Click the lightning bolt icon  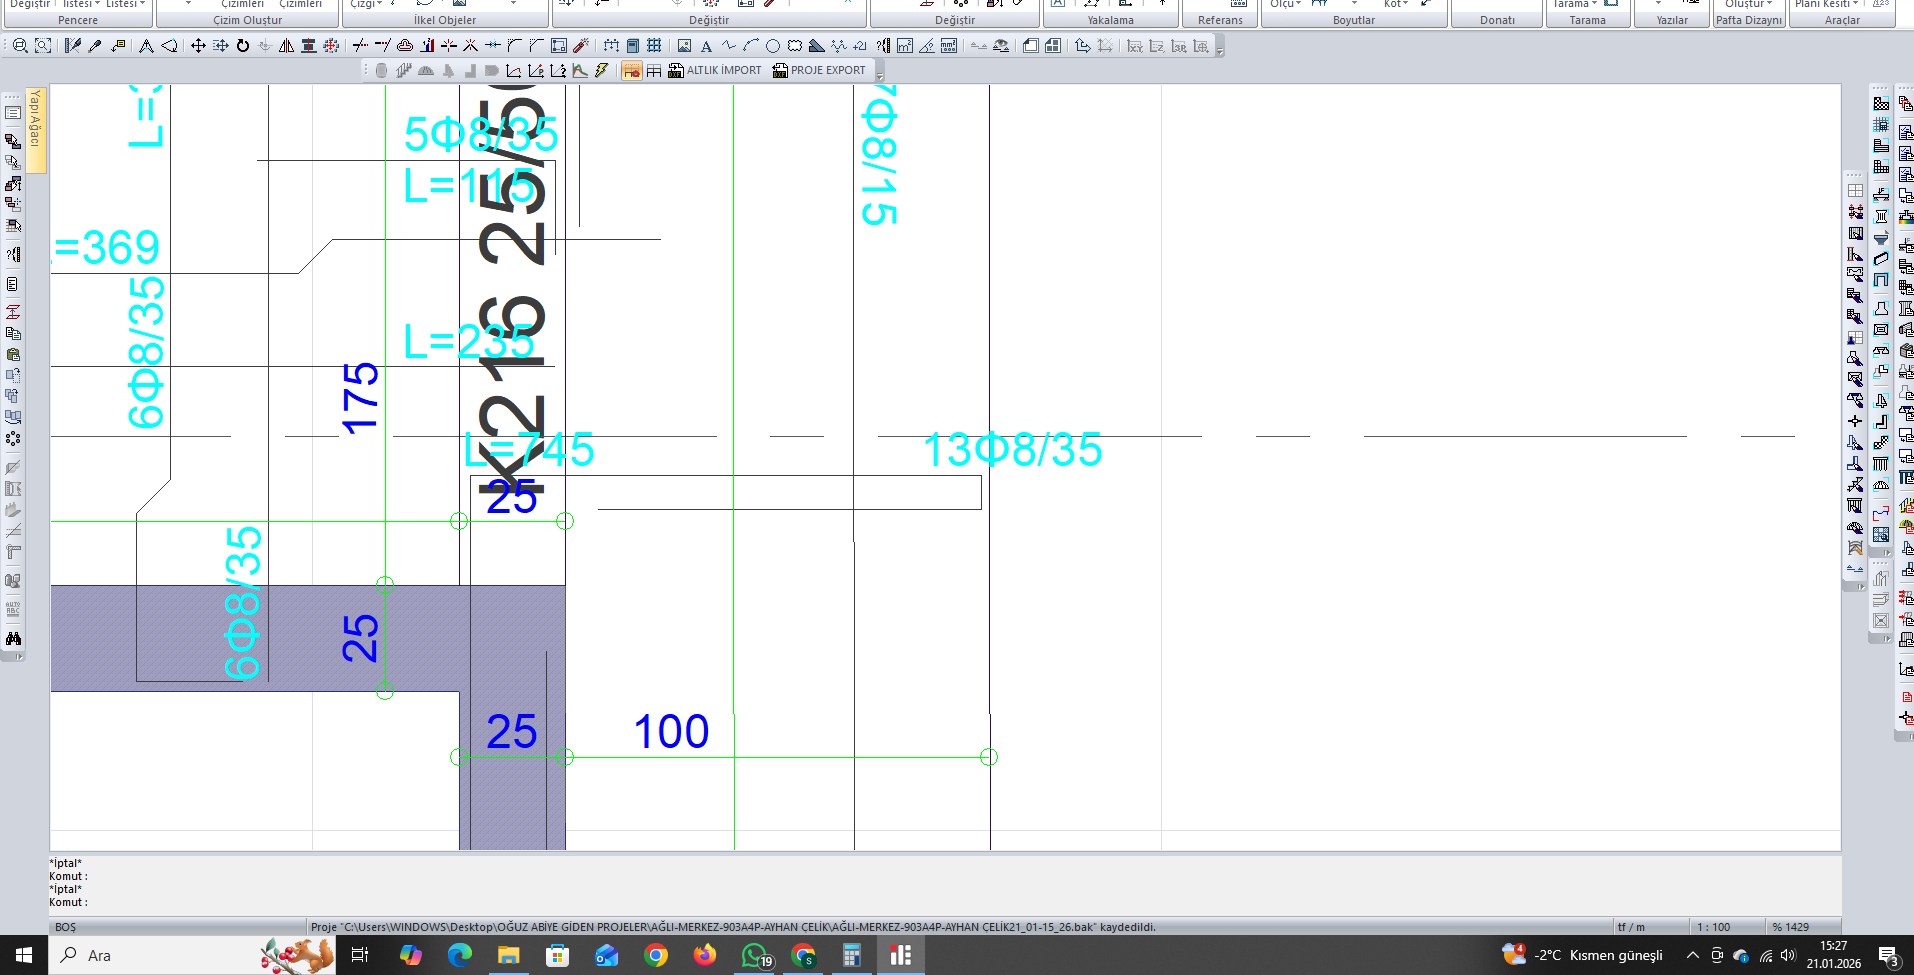click(601, 70)
